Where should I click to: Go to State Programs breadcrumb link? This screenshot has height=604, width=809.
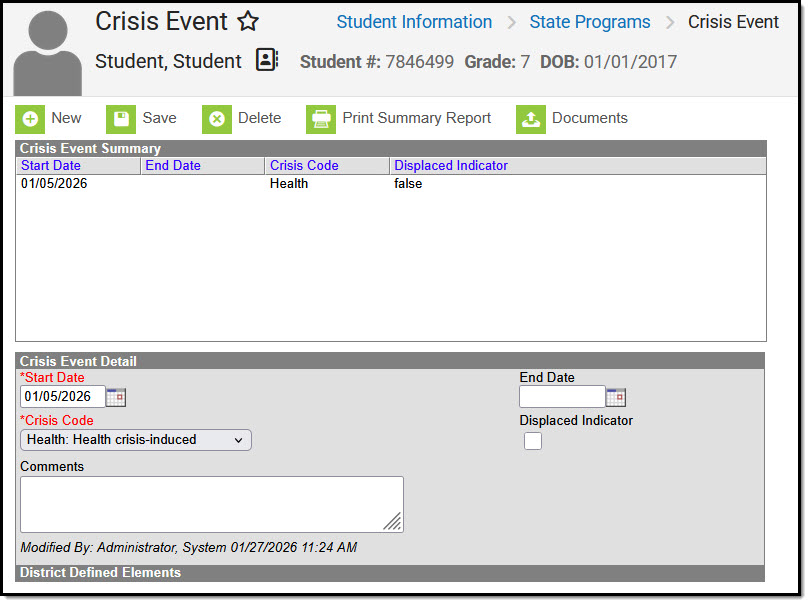pyautogui.click(x=590, y=22)
